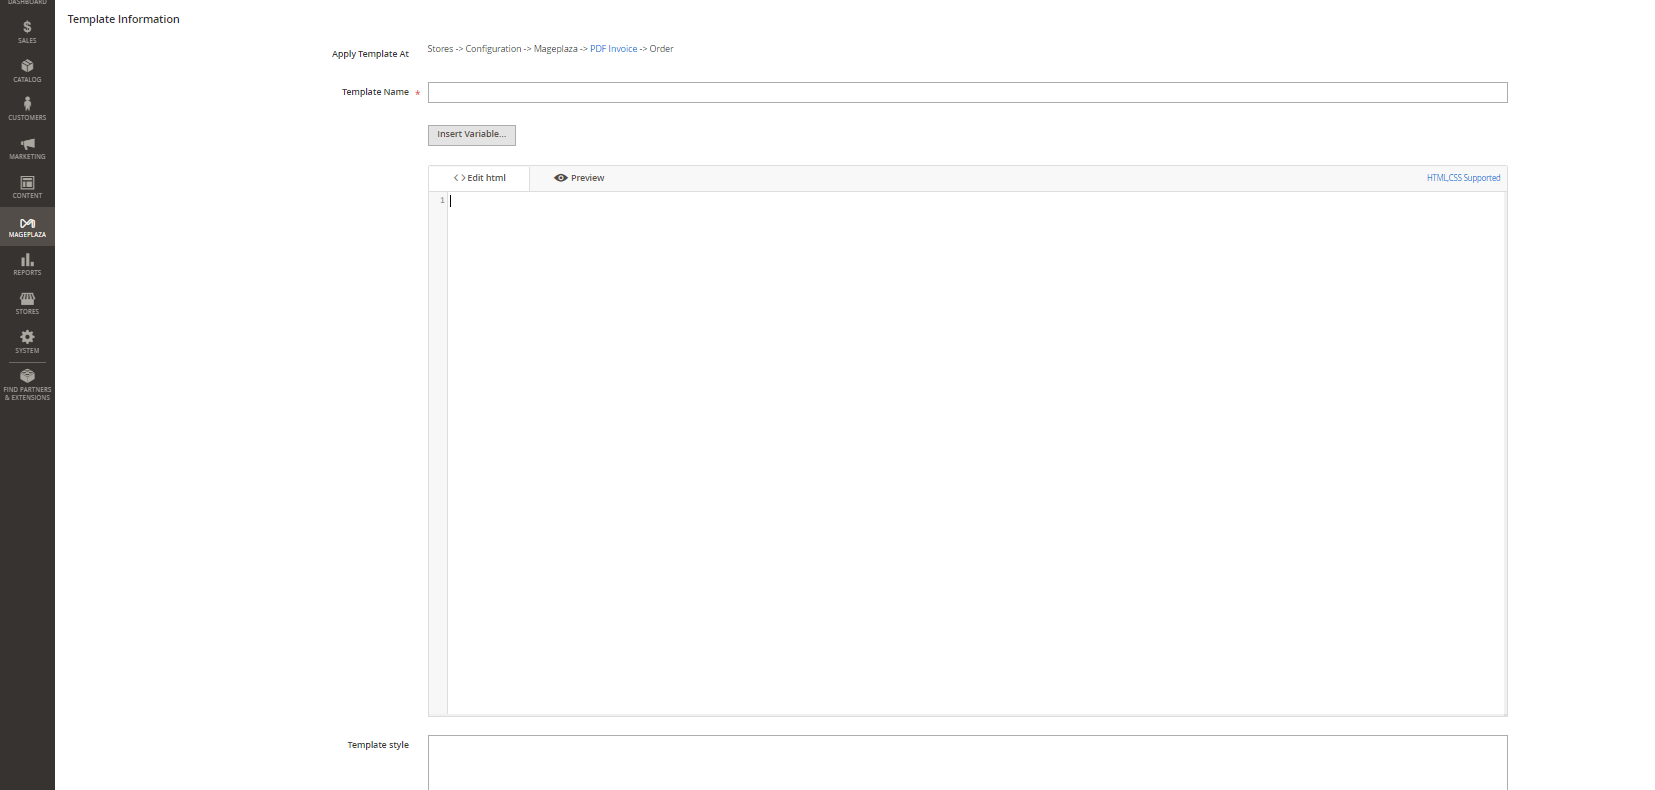Click the Template Name field label
1655x790 pixels.
point(375,92)
